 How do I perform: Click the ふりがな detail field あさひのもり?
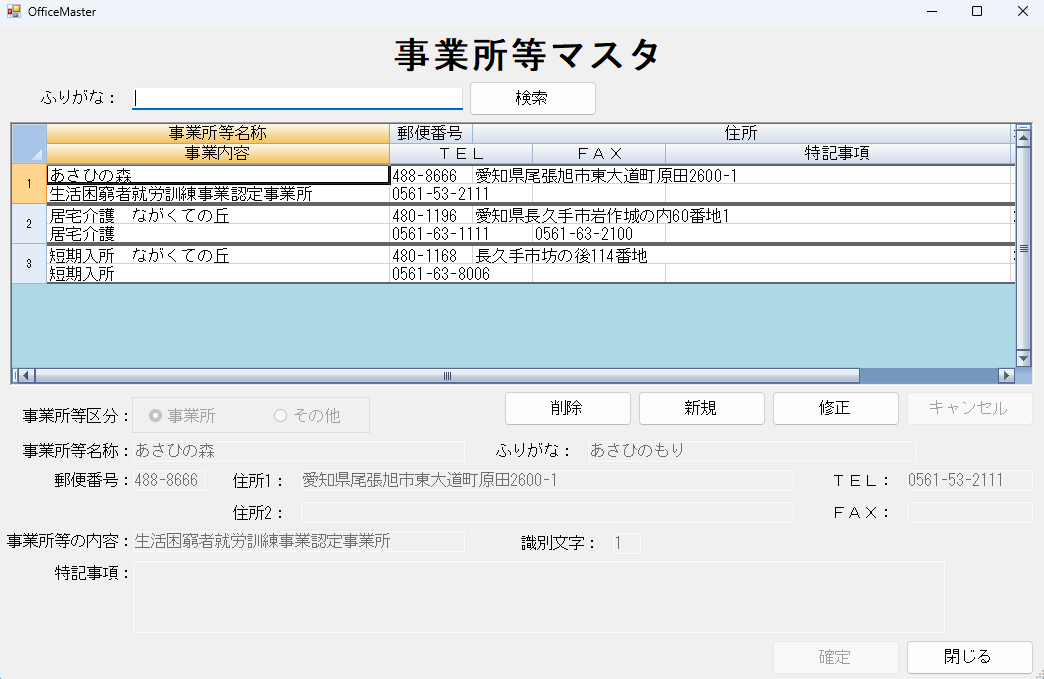[752, 451]
